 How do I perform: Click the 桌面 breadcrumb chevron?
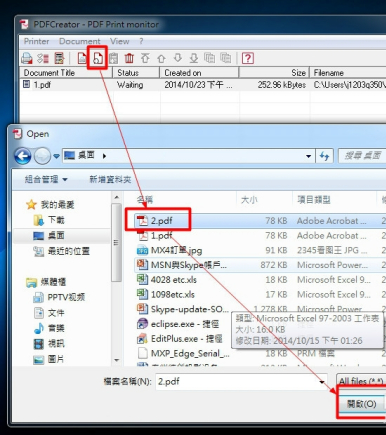pos(104,156)
